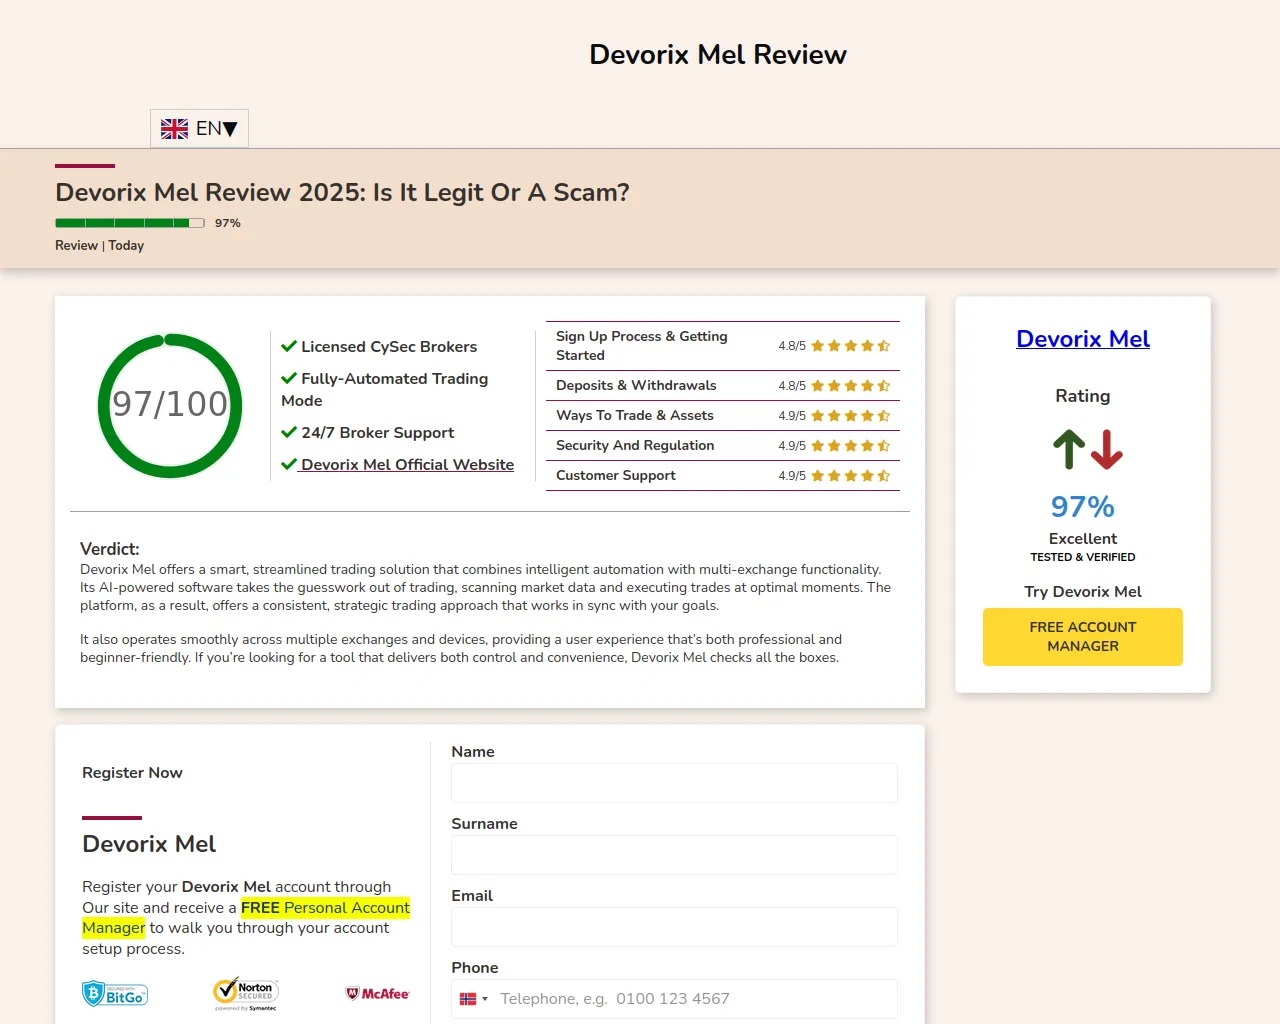Click the red down arrow rating icon

click(x=1106, y=450)
